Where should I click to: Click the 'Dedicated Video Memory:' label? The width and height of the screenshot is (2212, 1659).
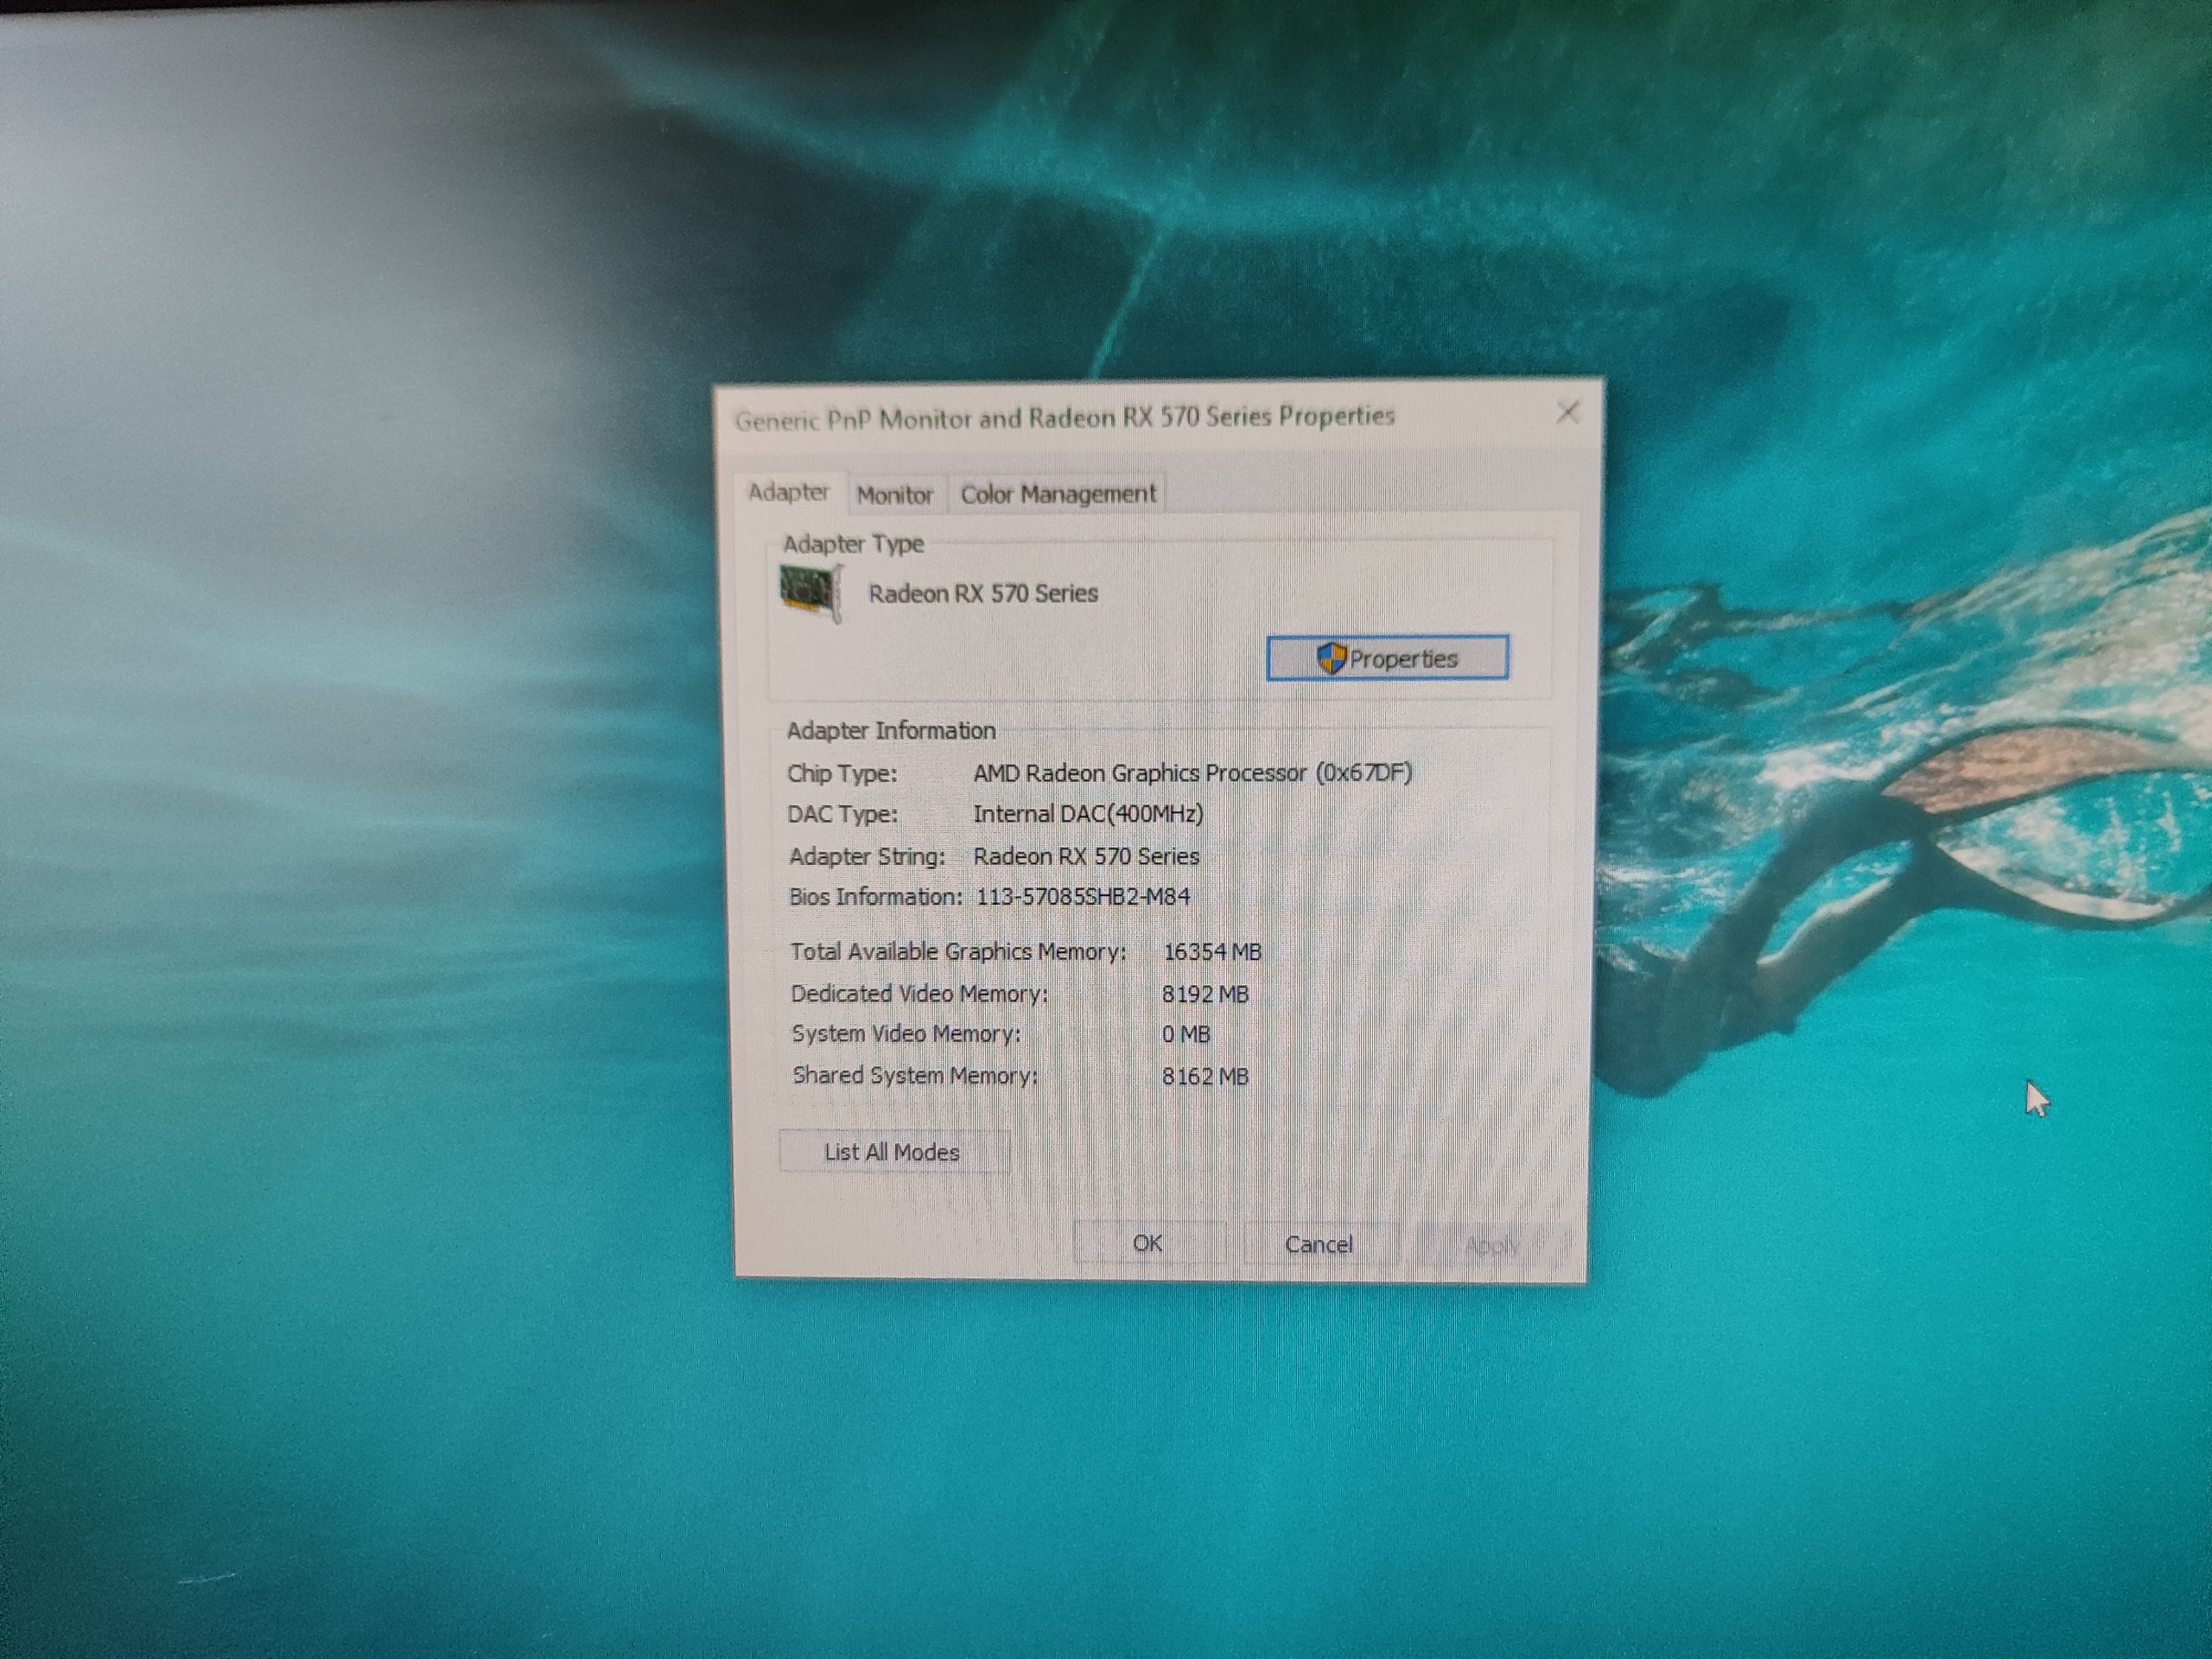(919, 994)
